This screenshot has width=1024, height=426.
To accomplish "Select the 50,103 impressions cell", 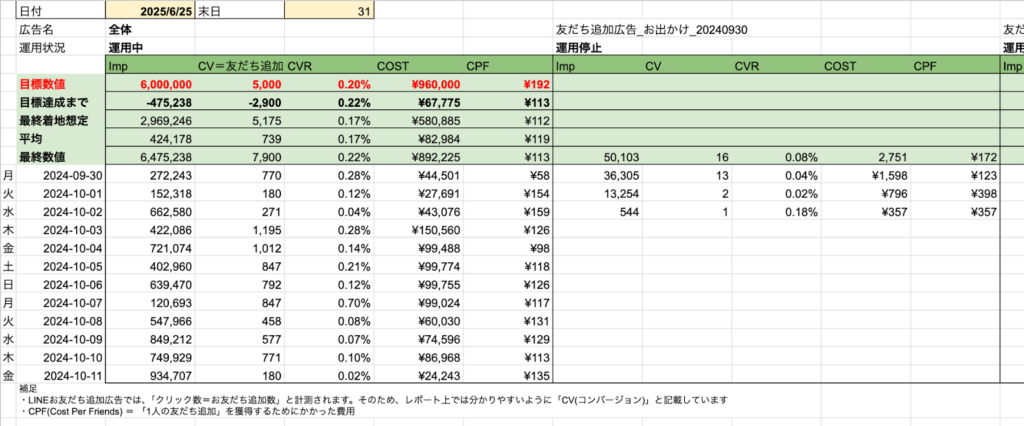I will coord(598,157).
